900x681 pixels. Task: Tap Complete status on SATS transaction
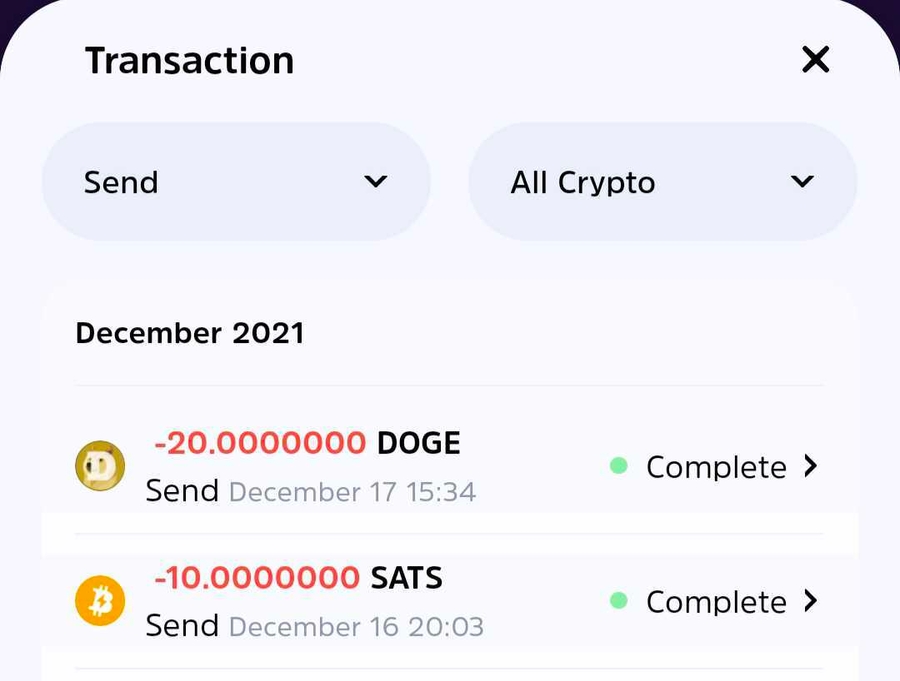point(716,602)
